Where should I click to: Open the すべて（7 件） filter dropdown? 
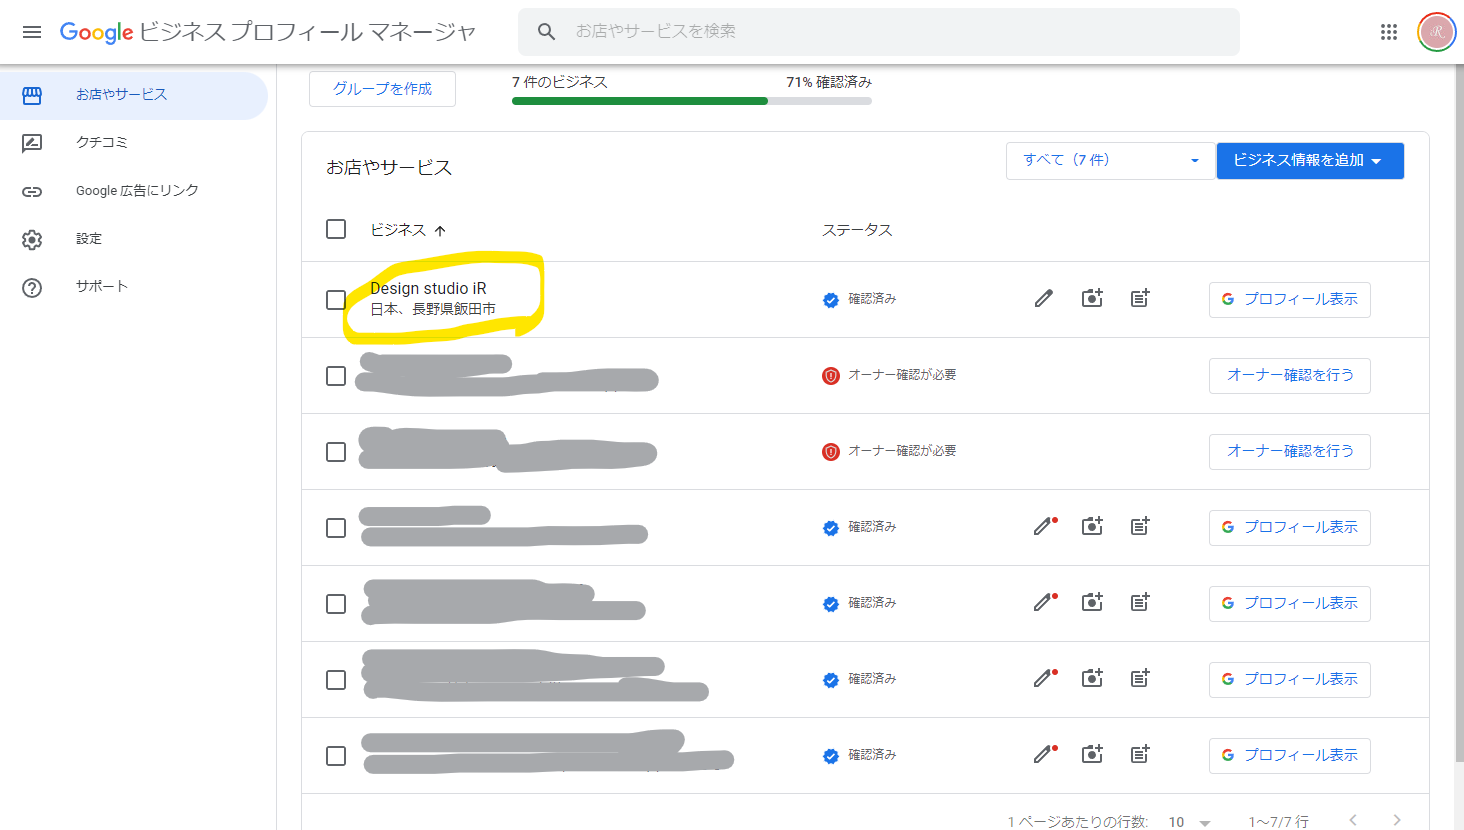pyautogui.click(x=1109, y=160)
